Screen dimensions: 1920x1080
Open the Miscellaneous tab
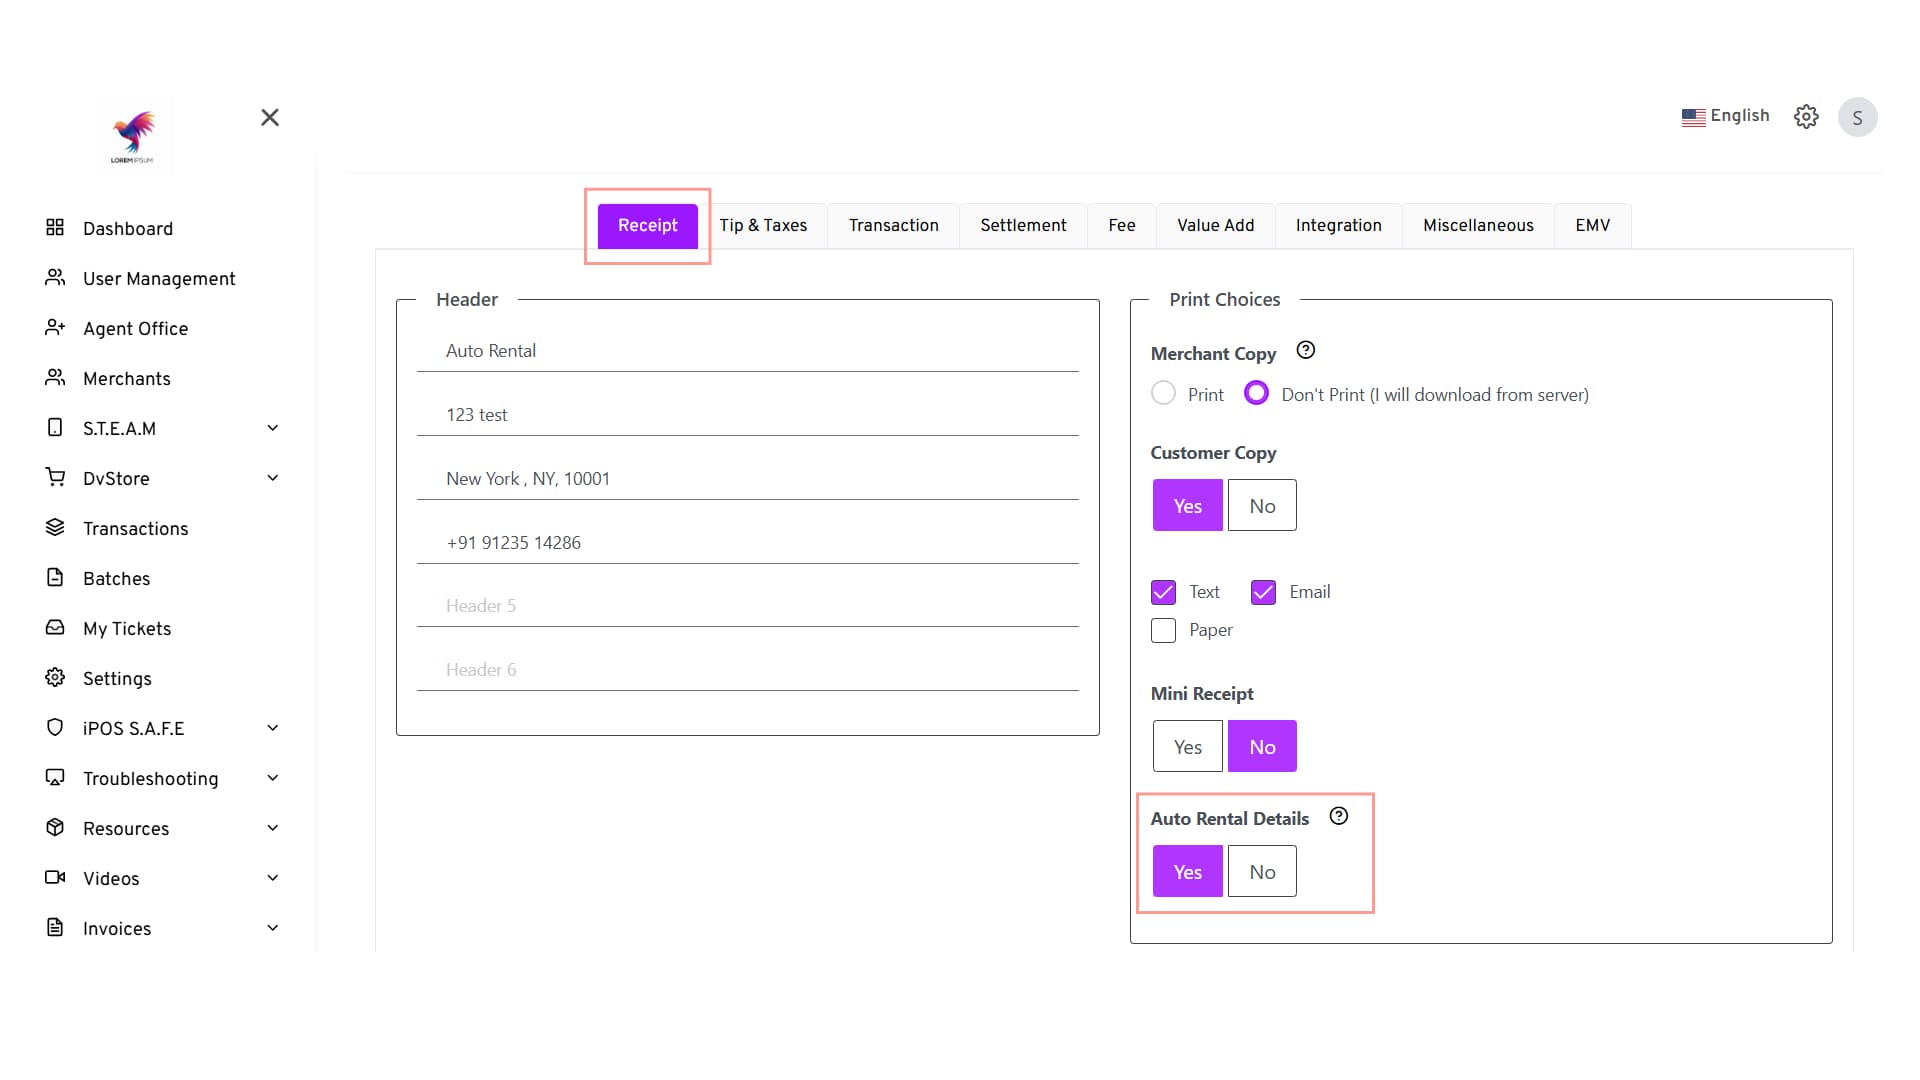pos(1478,226)
